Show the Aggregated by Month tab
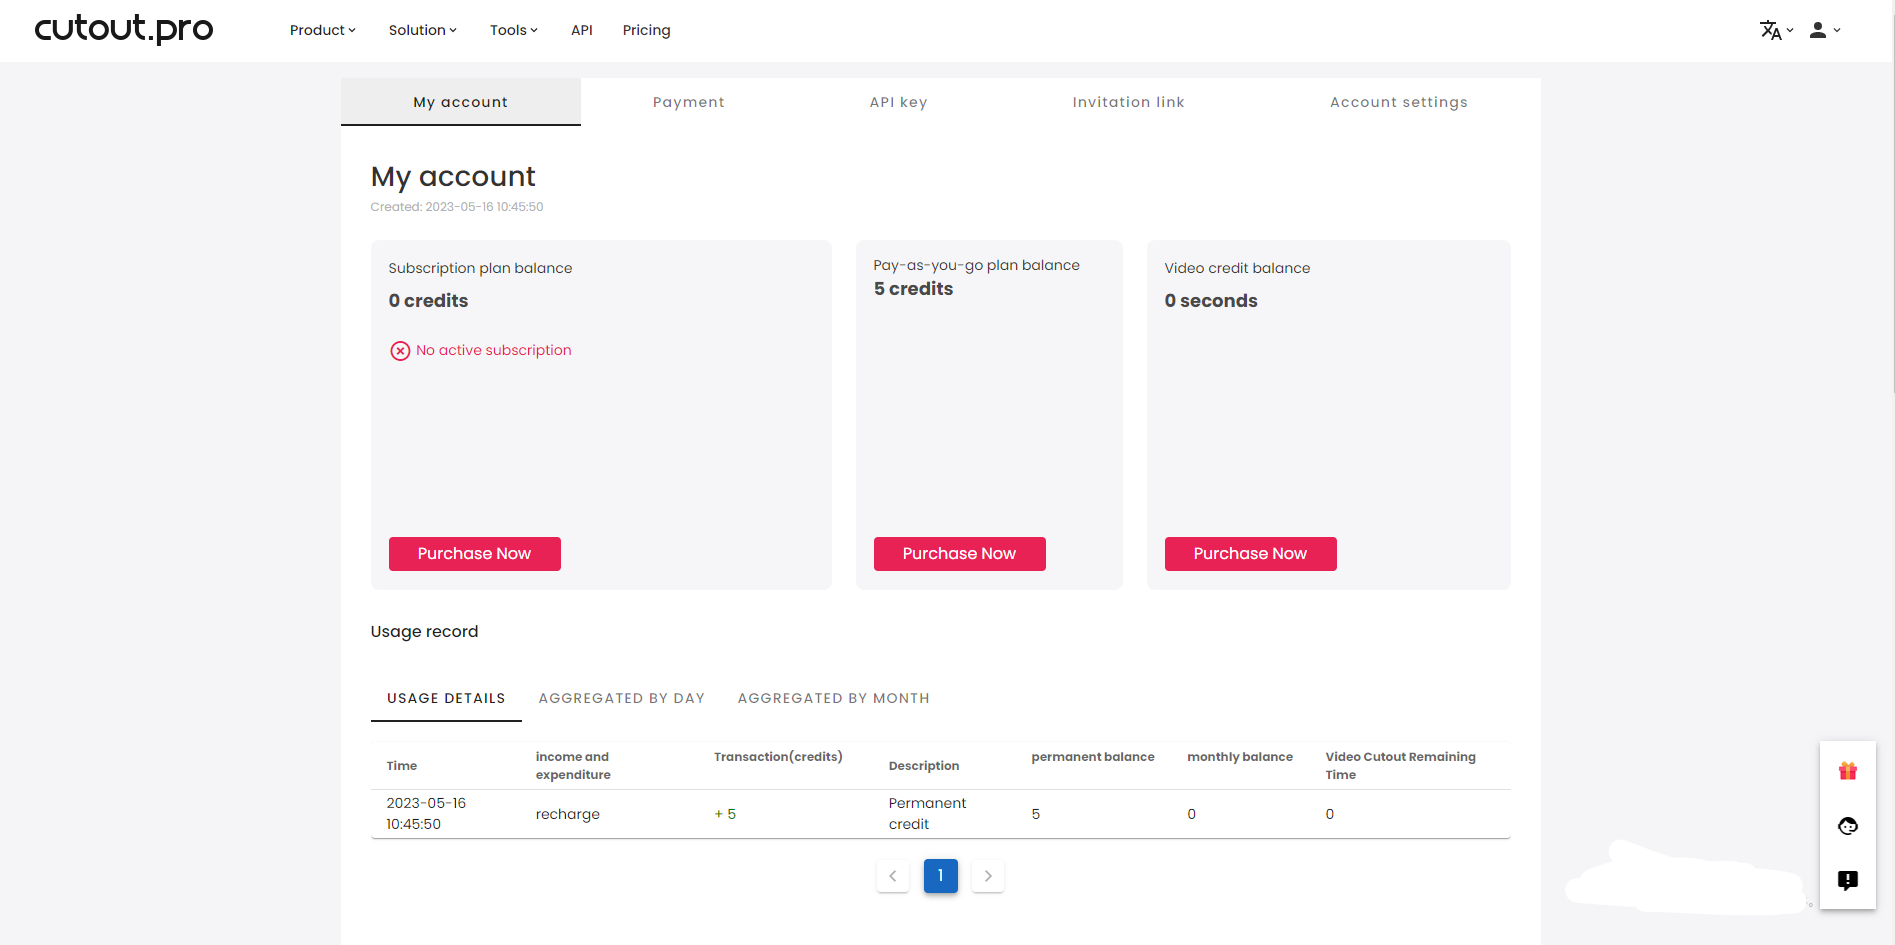This screenshot has width=1895, height=945. coord(833,698)
